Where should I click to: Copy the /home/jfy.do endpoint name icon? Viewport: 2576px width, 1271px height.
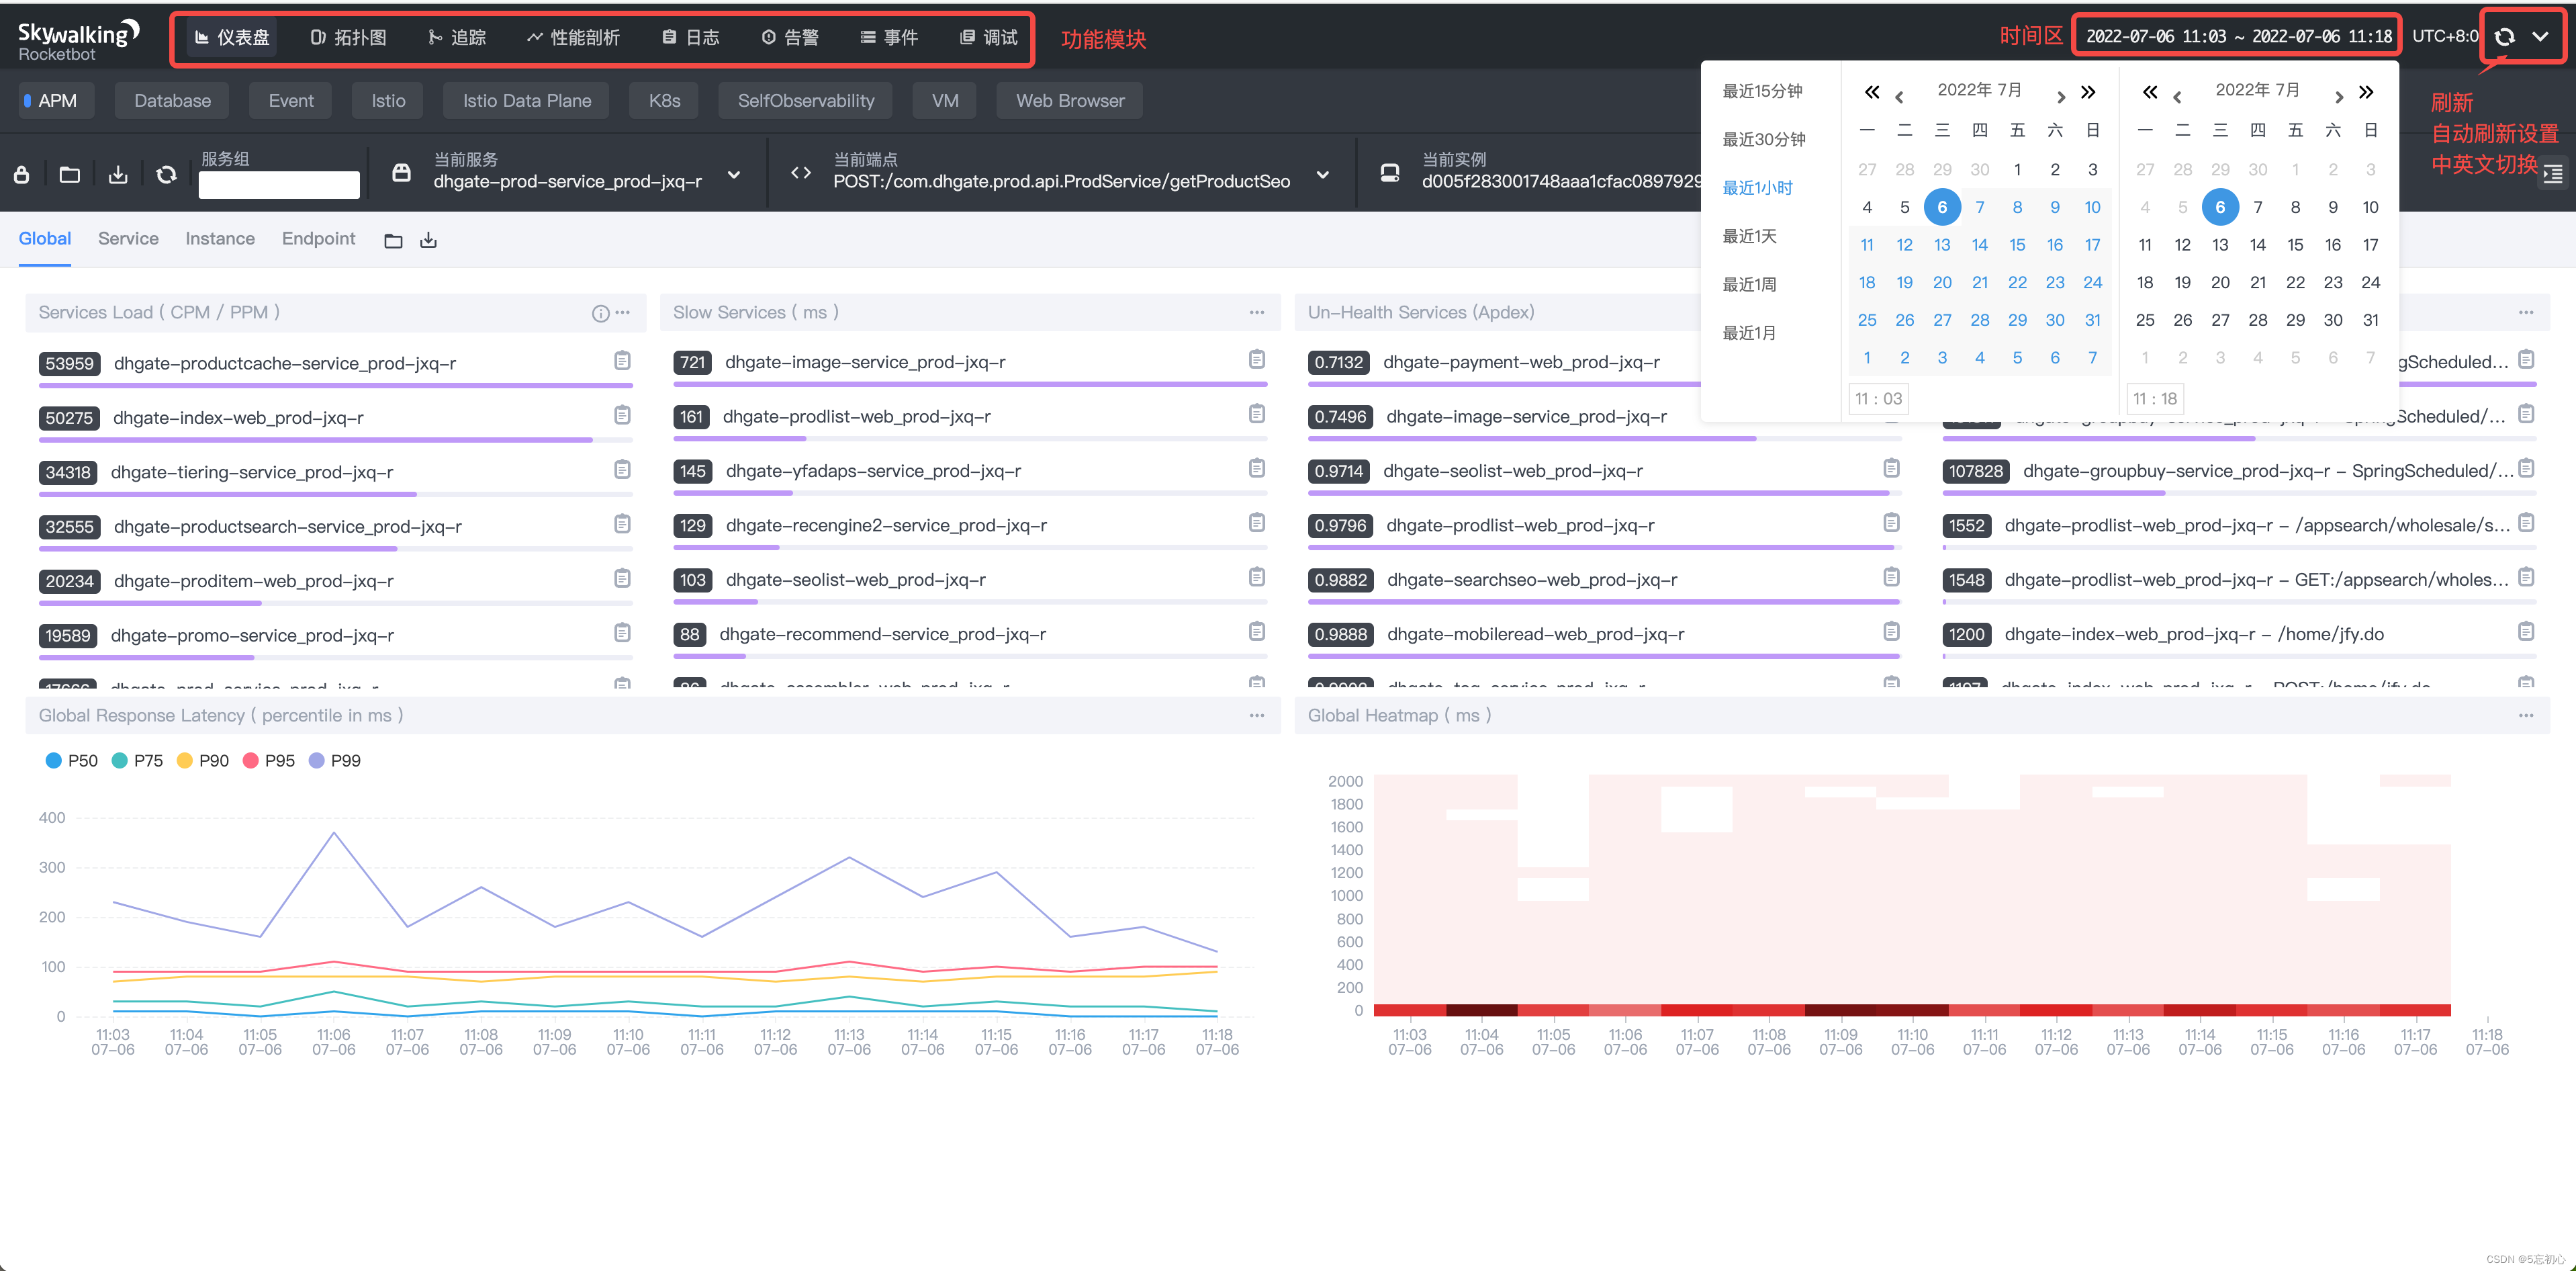point(2526,631)
